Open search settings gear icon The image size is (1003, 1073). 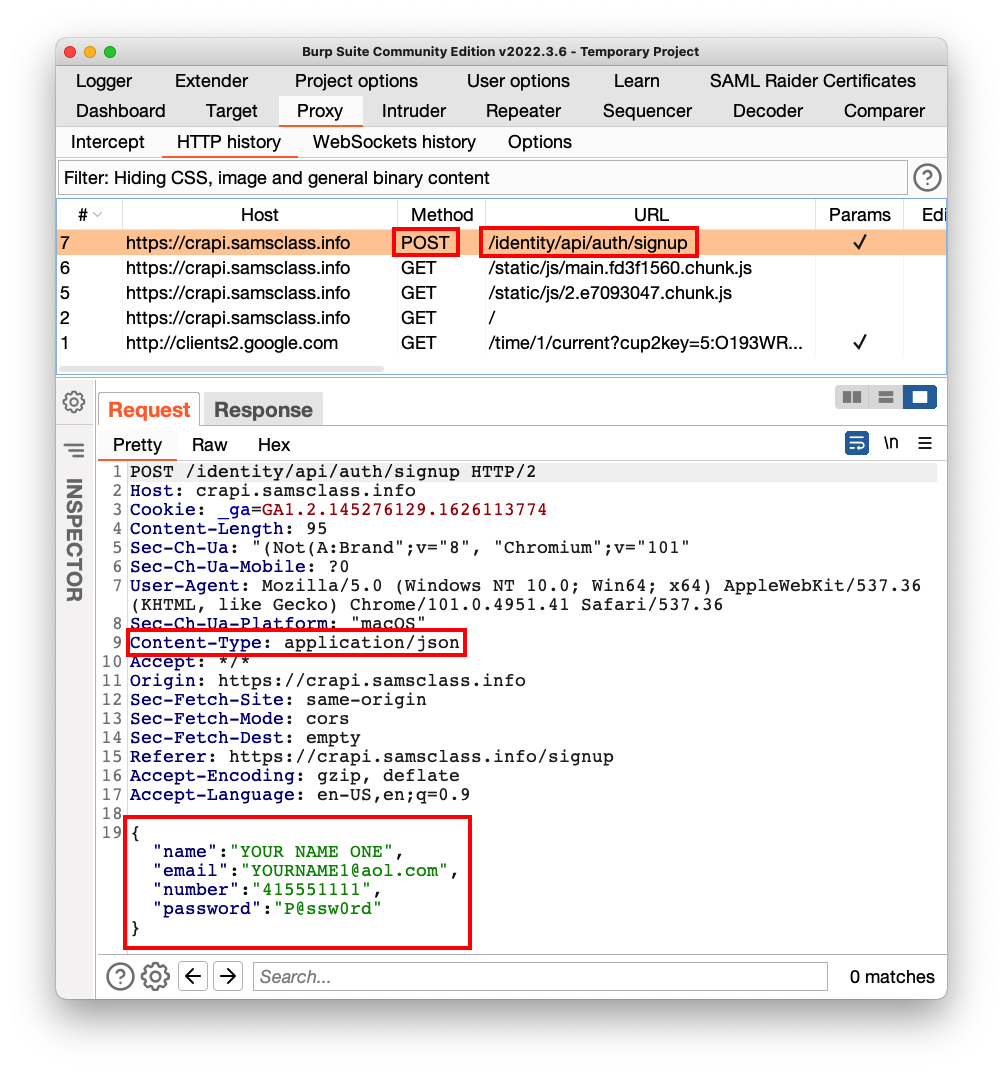[155, 977]
